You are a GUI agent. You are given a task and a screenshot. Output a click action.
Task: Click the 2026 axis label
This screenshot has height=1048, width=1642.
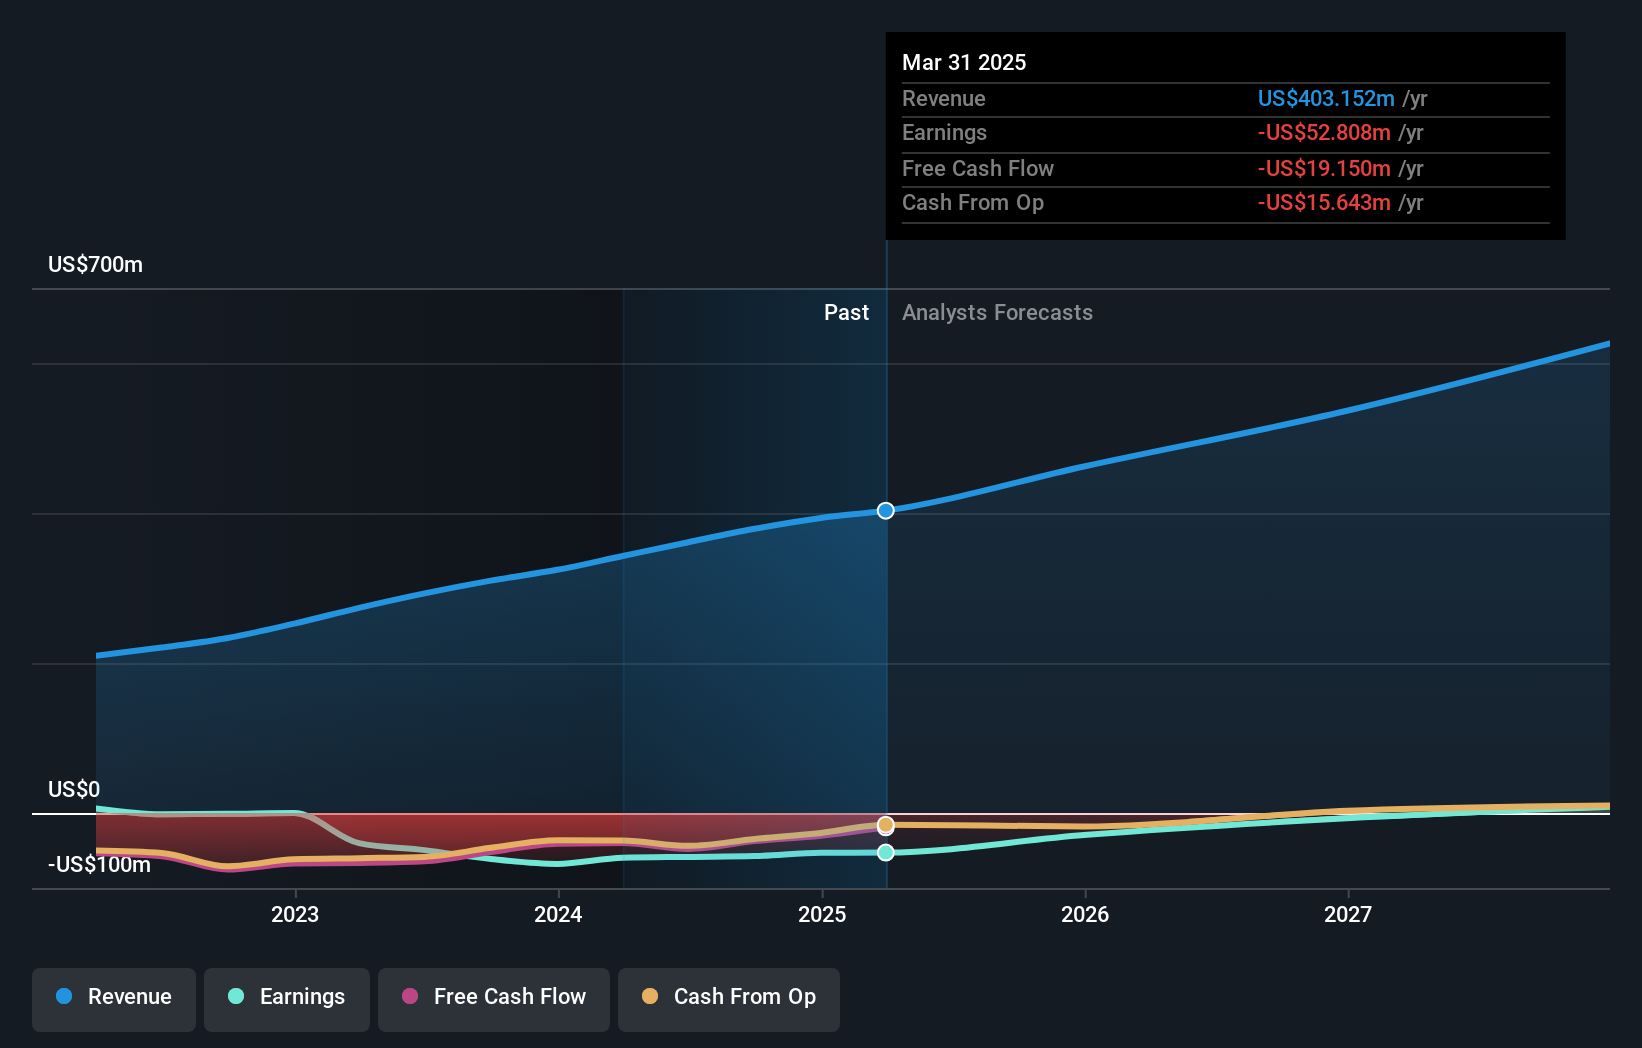coord(1085,914)
